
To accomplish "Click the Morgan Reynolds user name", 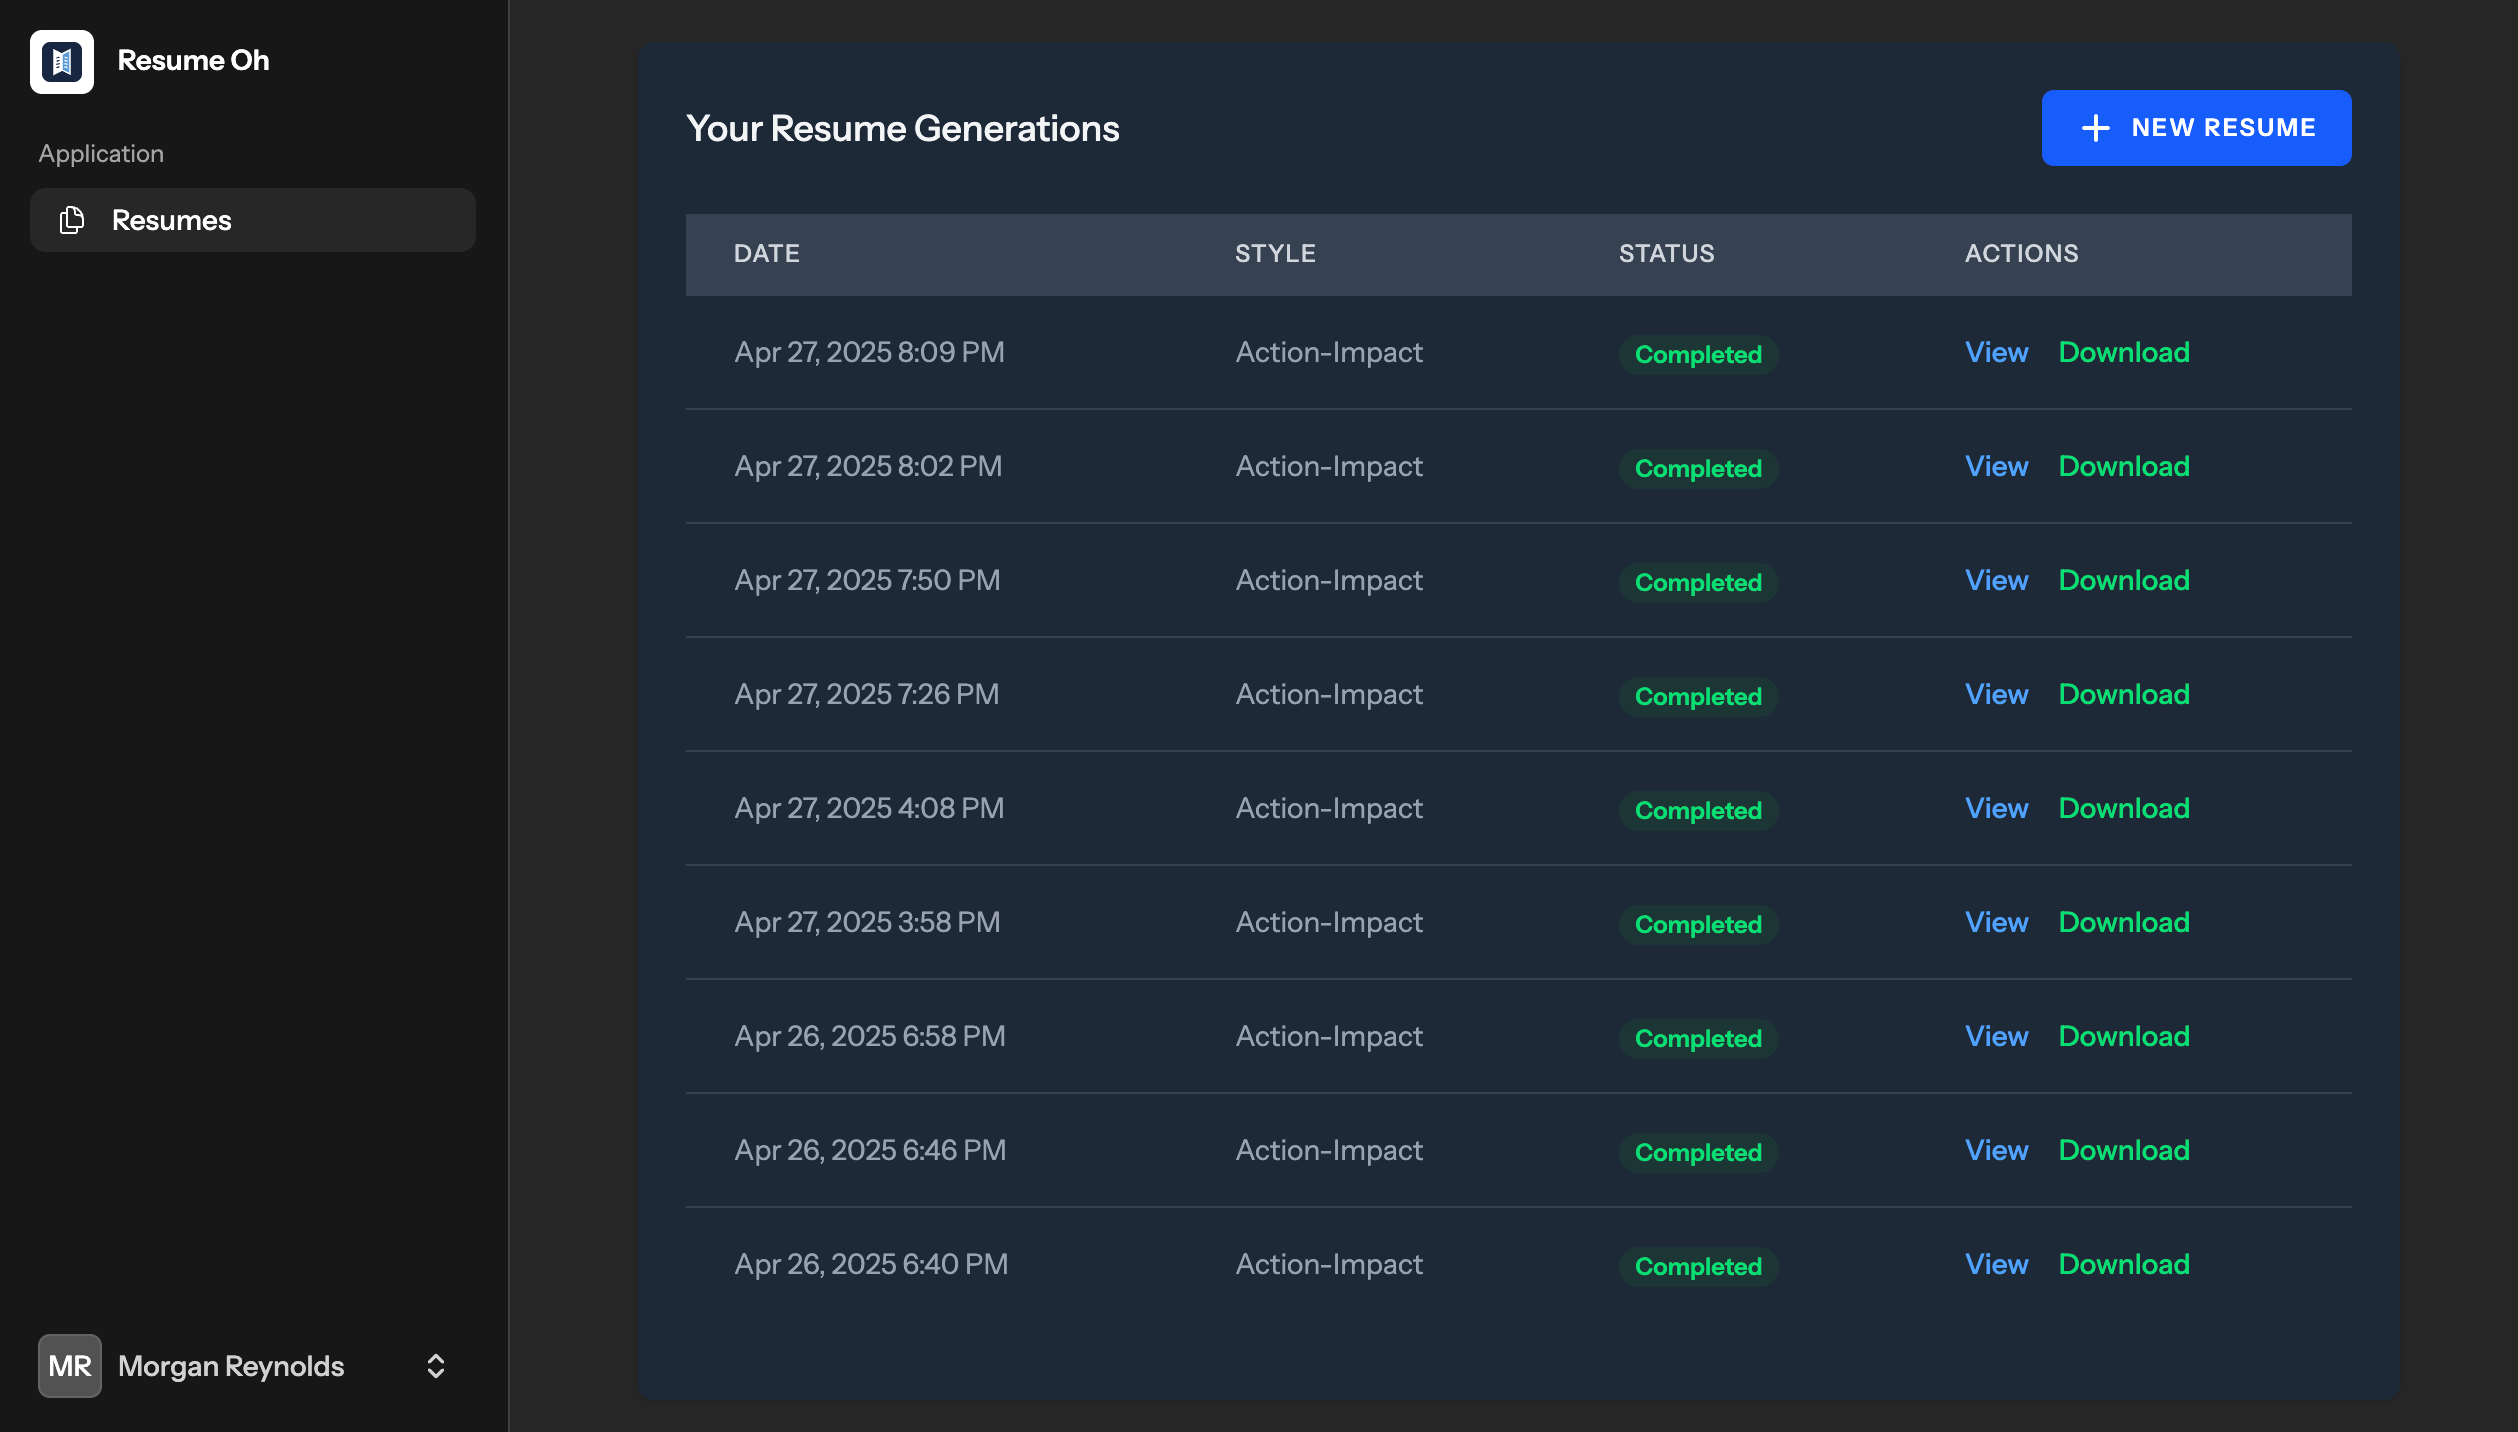I will click(x=231, y=1366).
